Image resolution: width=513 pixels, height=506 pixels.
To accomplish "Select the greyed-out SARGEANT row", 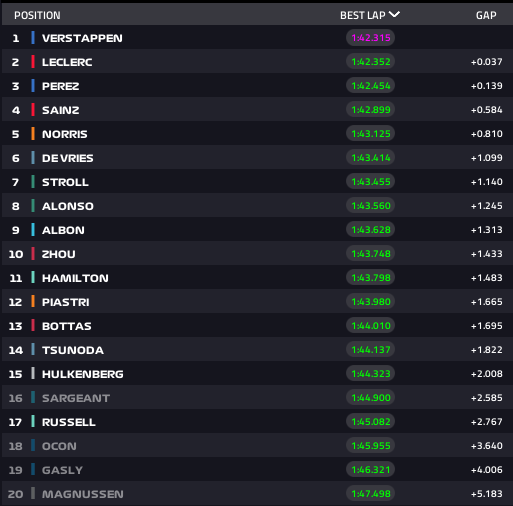I will point(257,398).
